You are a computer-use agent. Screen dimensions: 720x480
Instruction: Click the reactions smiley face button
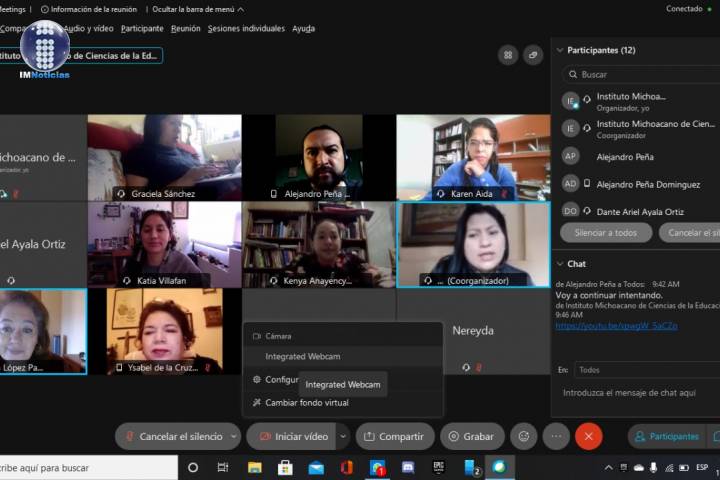[523, 437]
